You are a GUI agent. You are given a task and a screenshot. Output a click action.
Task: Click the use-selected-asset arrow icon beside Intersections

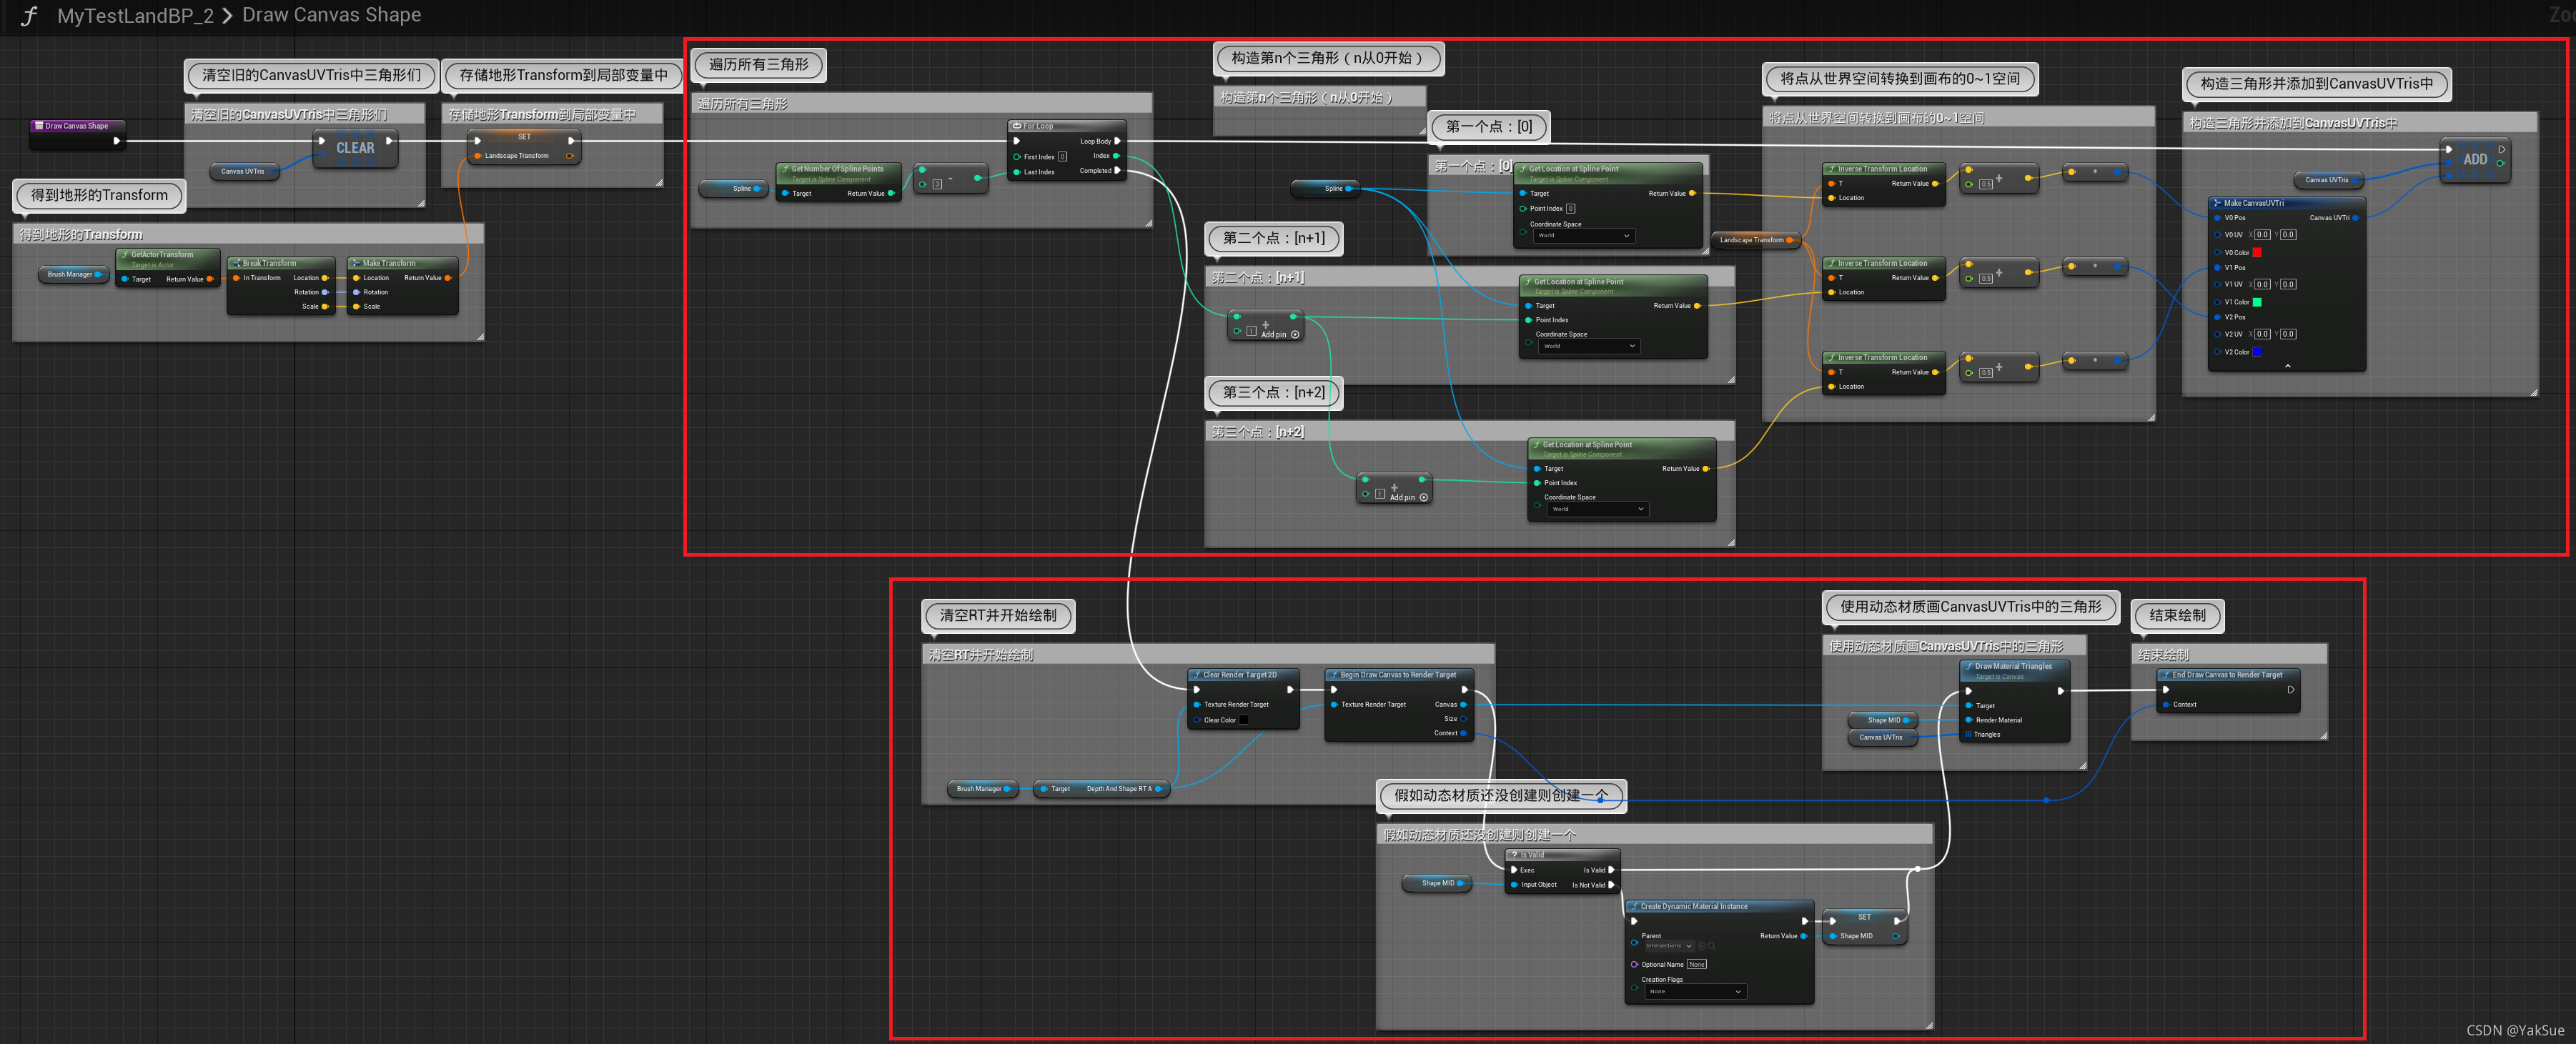pos(1702,946)
